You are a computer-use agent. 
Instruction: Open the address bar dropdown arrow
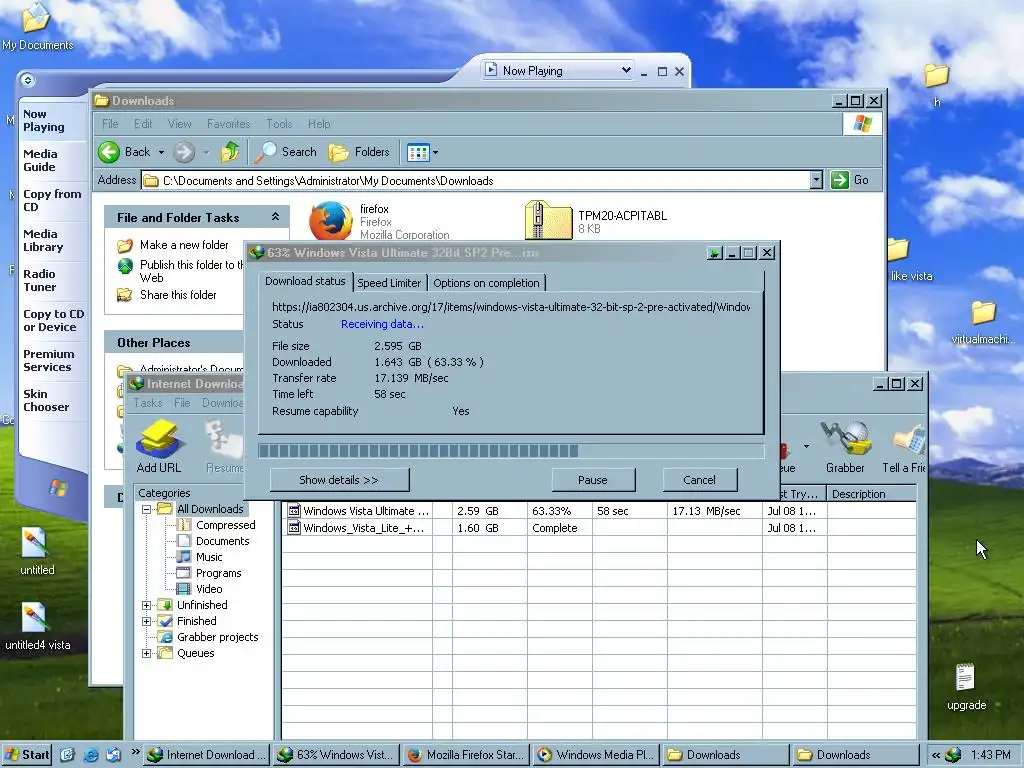[x=816, y=180]
